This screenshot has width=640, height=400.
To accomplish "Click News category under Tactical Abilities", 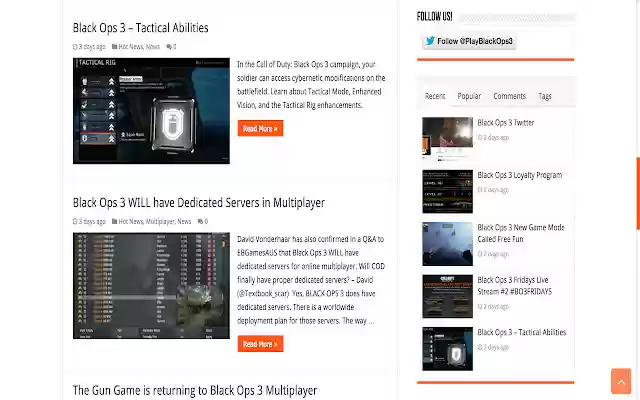I will click(x=153, y=47).
